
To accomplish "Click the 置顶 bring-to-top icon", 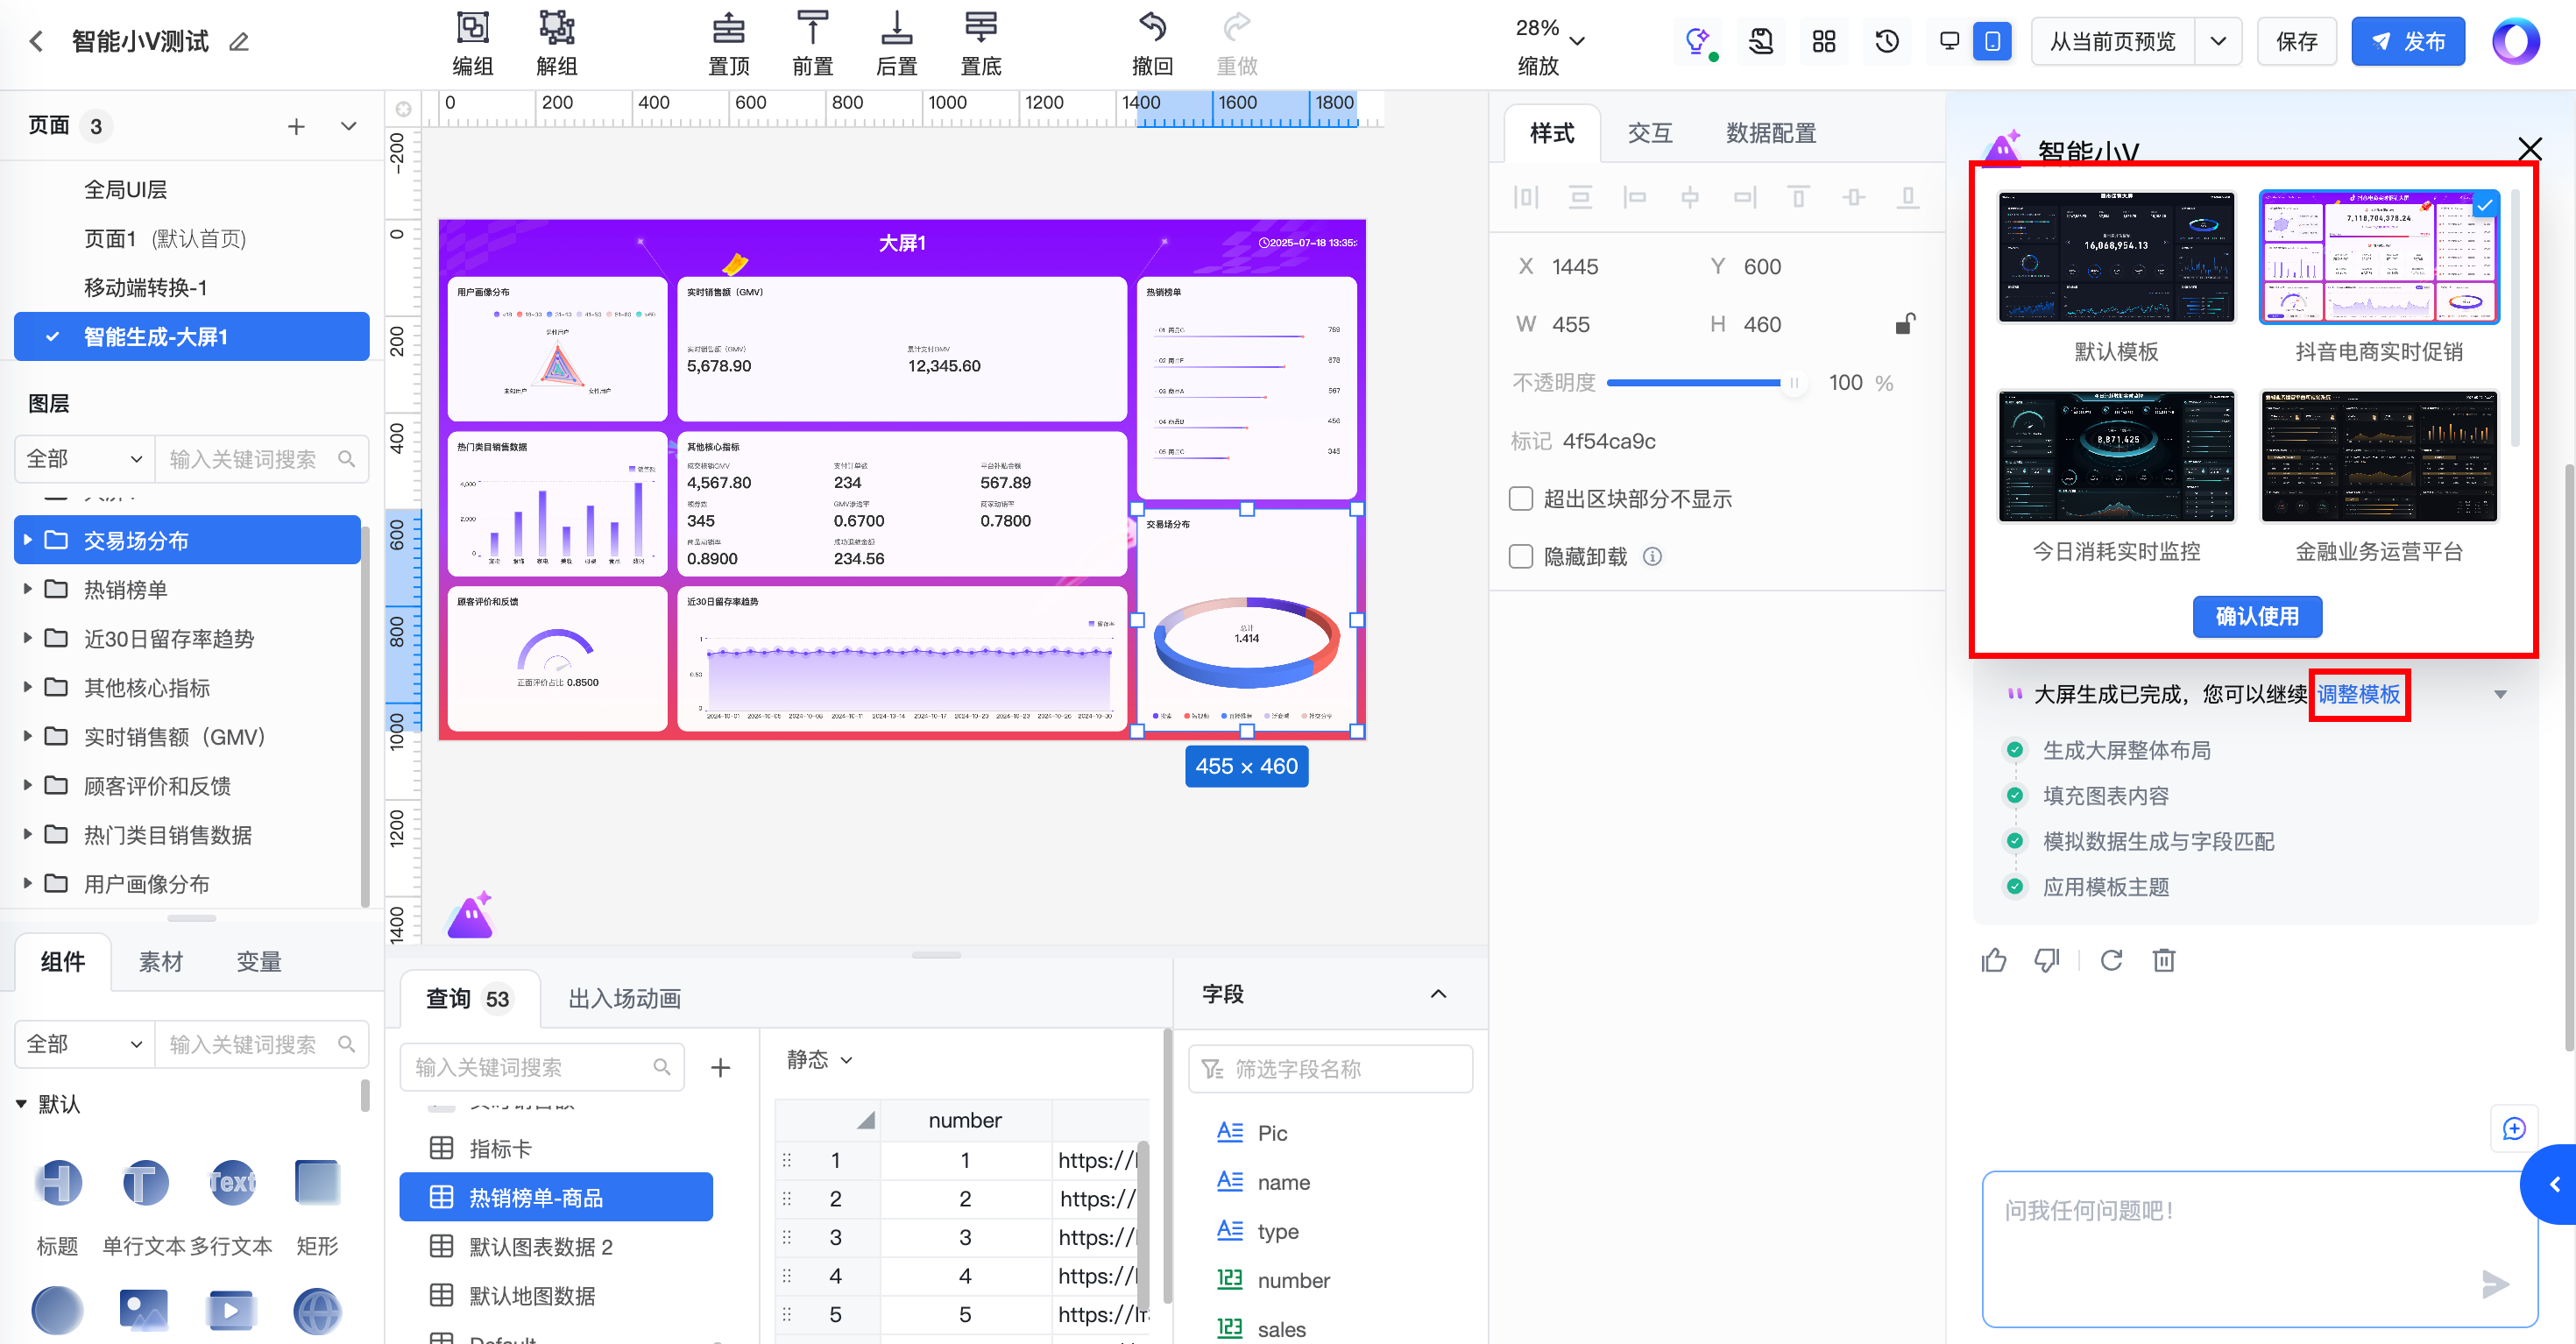I will coord(728,30).
